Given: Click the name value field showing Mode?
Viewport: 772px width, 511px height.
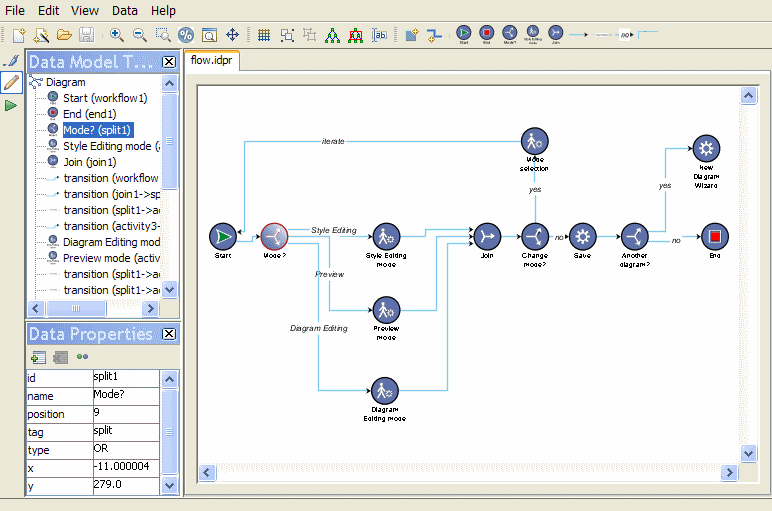Looking at the screenshot, I should point(125,396).
